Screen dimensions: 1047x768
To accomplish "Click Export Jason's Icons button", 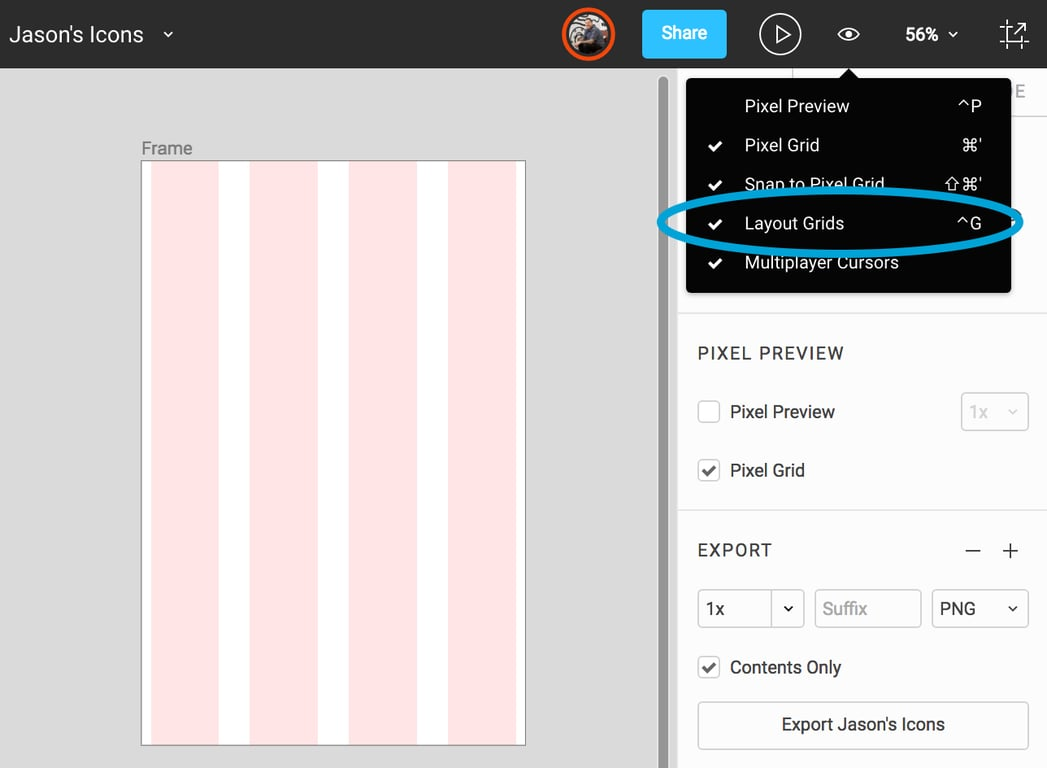I will pos(863,725).
